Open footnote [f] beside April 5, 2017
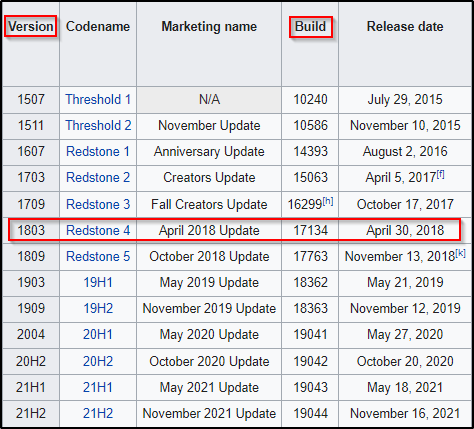Screen dimensions: 474x429 coord(440,174)
